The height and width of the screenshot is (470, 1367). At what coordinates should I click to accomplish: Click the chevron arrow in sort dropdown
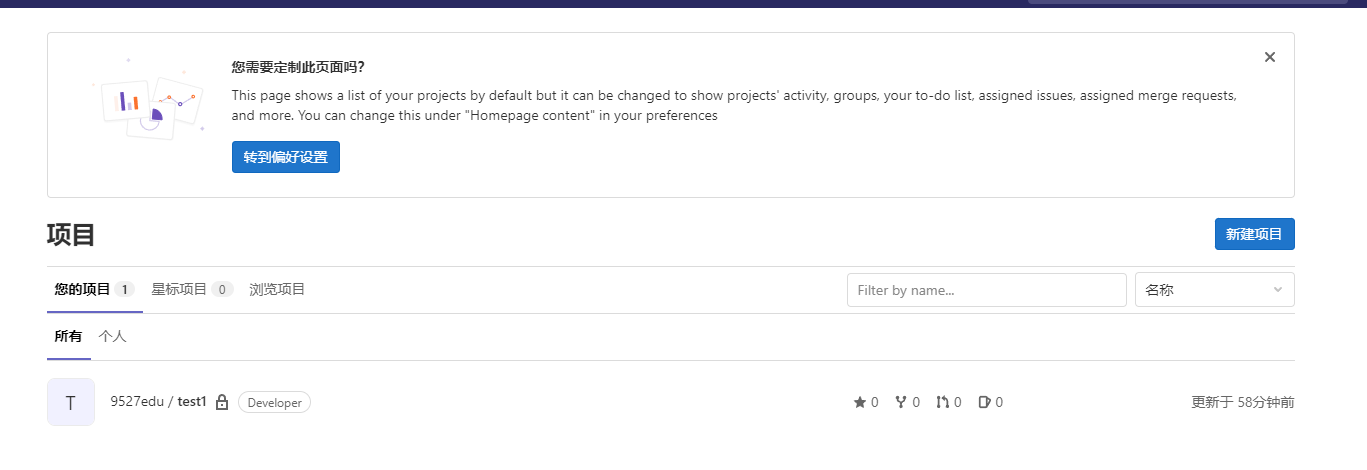[x=1277, y=290]
